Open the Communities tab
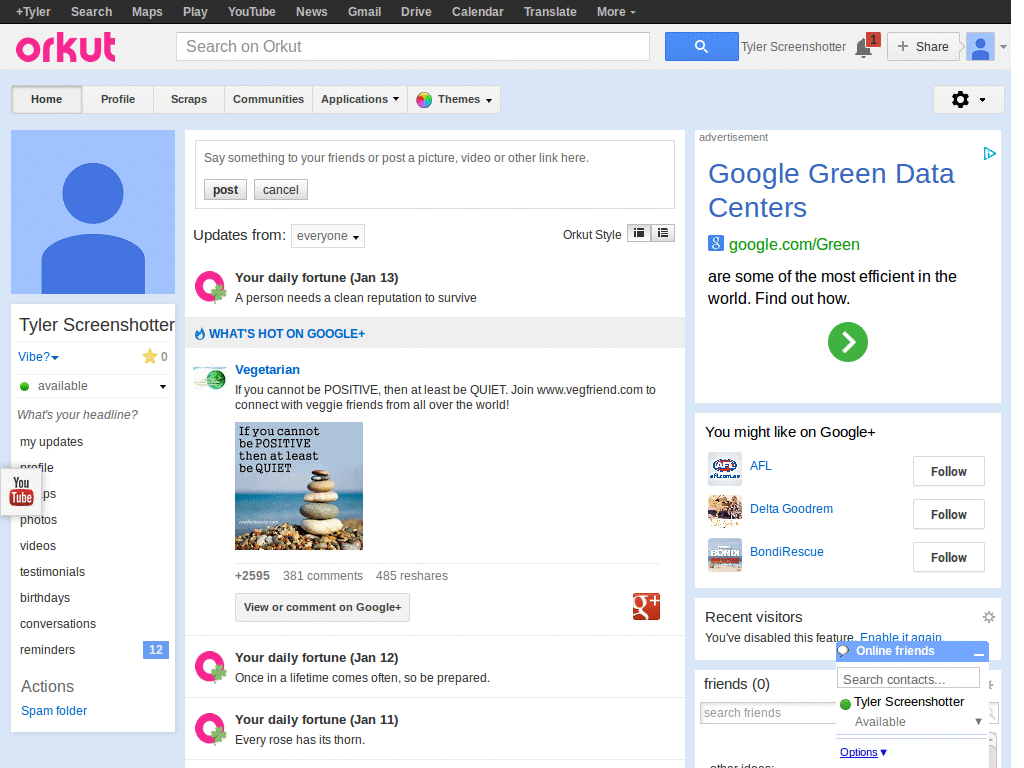Screen dimensions: 1024x768 coord(268,99)
